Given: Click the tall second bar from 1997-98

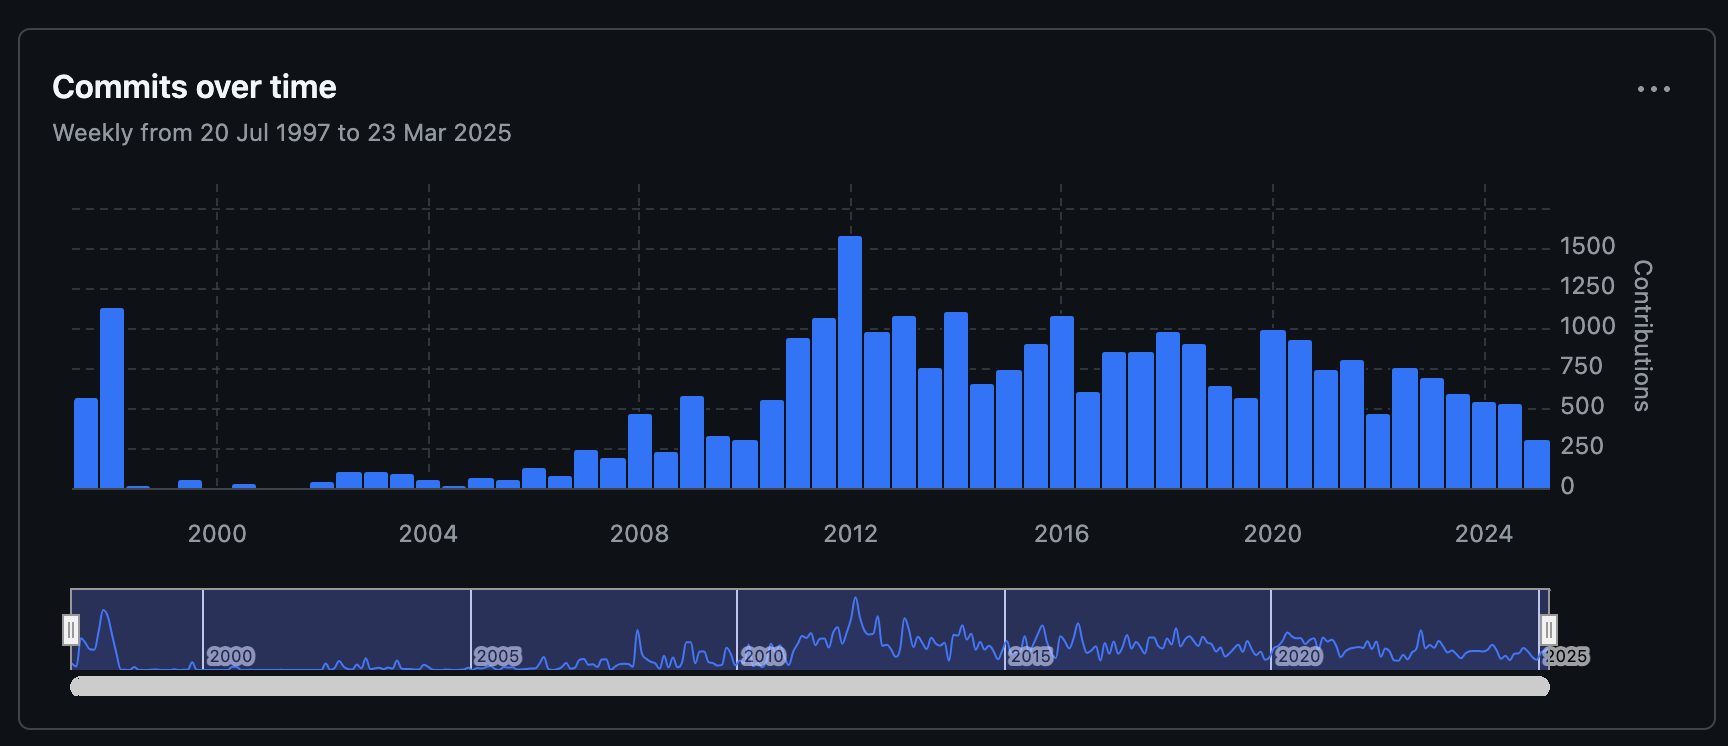Looking at the screenshot, I should (112, 398).
